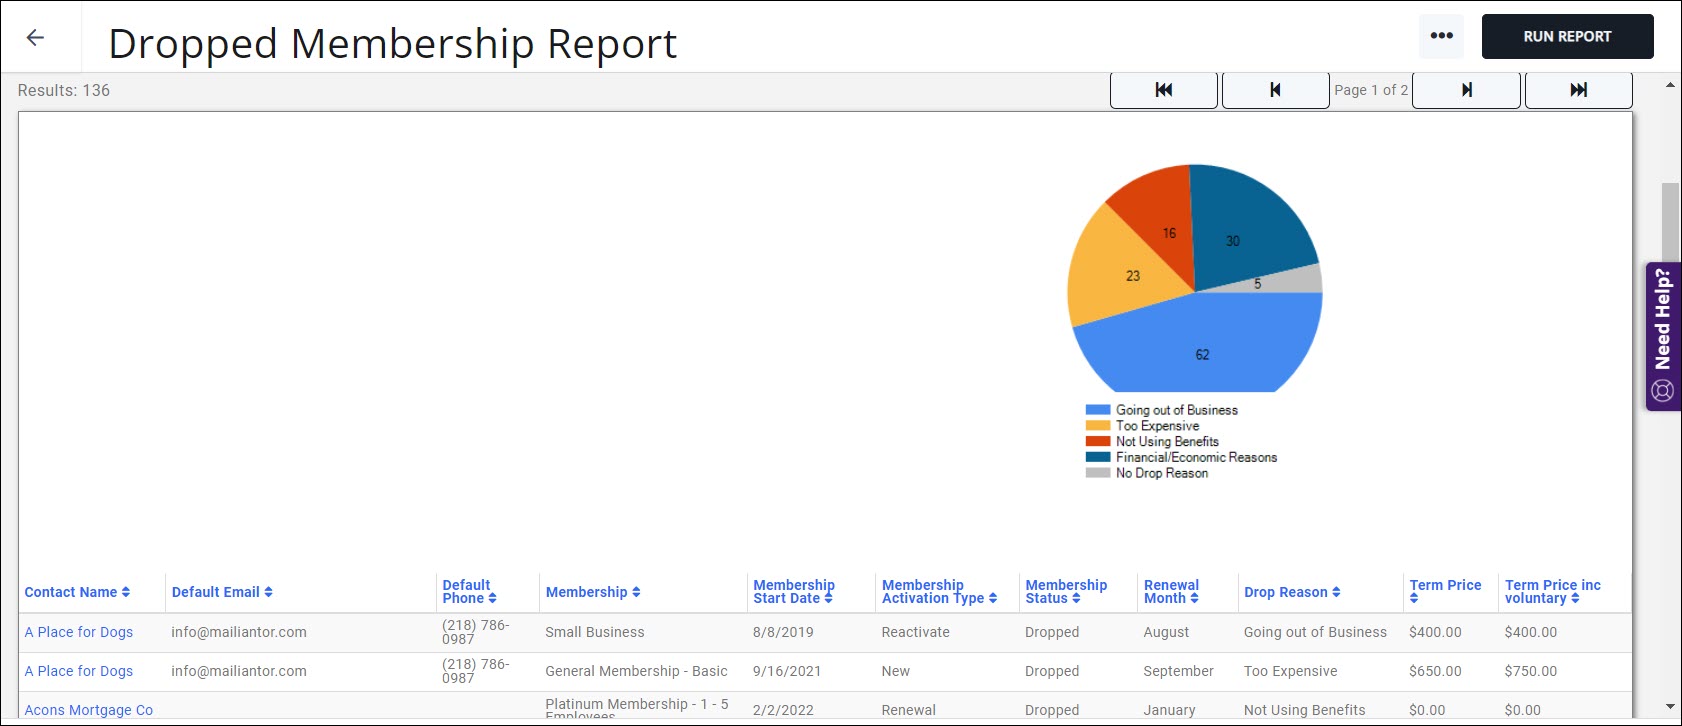Sort by Renewal Month column
Image resolution: width=1682 pixels, height=726 pixels.
click(1170, 591)
